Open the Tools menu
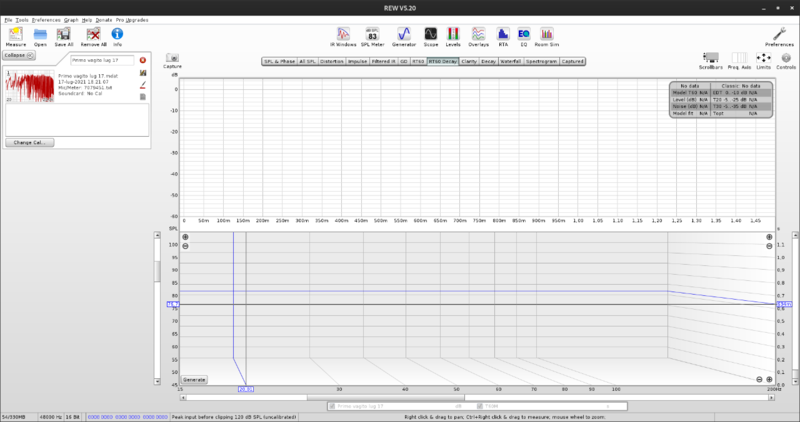The height and width of the screenshot is (422, 800). click(x=21, y=20)
